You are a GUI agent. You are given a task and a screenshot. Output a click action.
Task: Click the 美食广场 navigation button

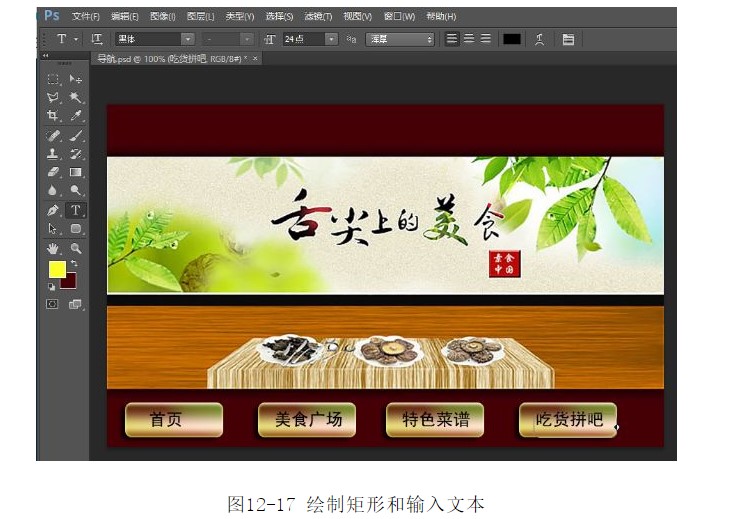[x=308, y=420]
